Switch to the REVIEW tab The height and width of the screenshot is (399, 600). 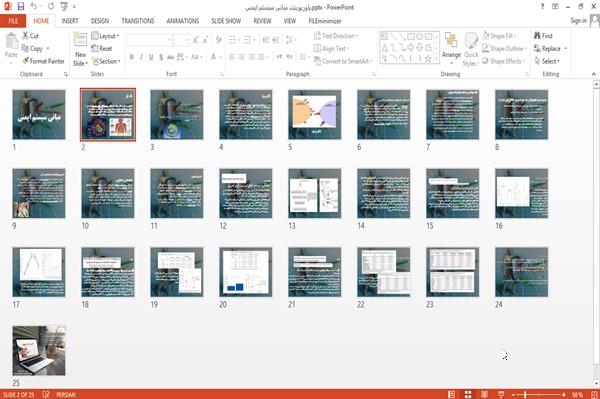pyautogui.click(x=262, y=21)
